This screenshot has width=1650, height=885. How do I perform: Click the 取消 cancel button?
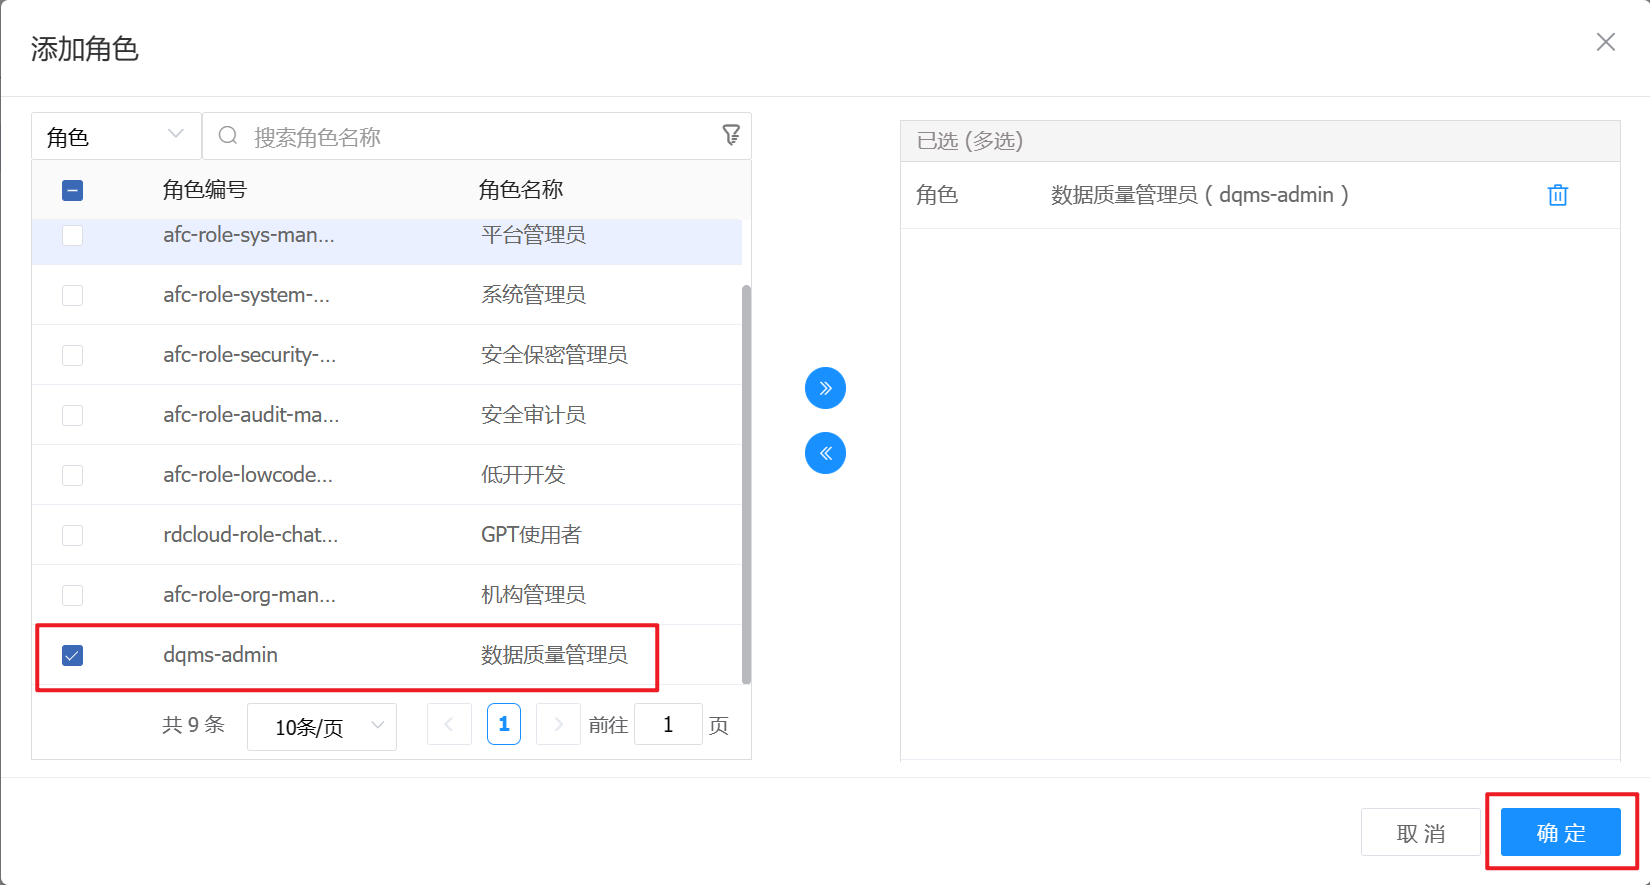[x=1420, y=832]
